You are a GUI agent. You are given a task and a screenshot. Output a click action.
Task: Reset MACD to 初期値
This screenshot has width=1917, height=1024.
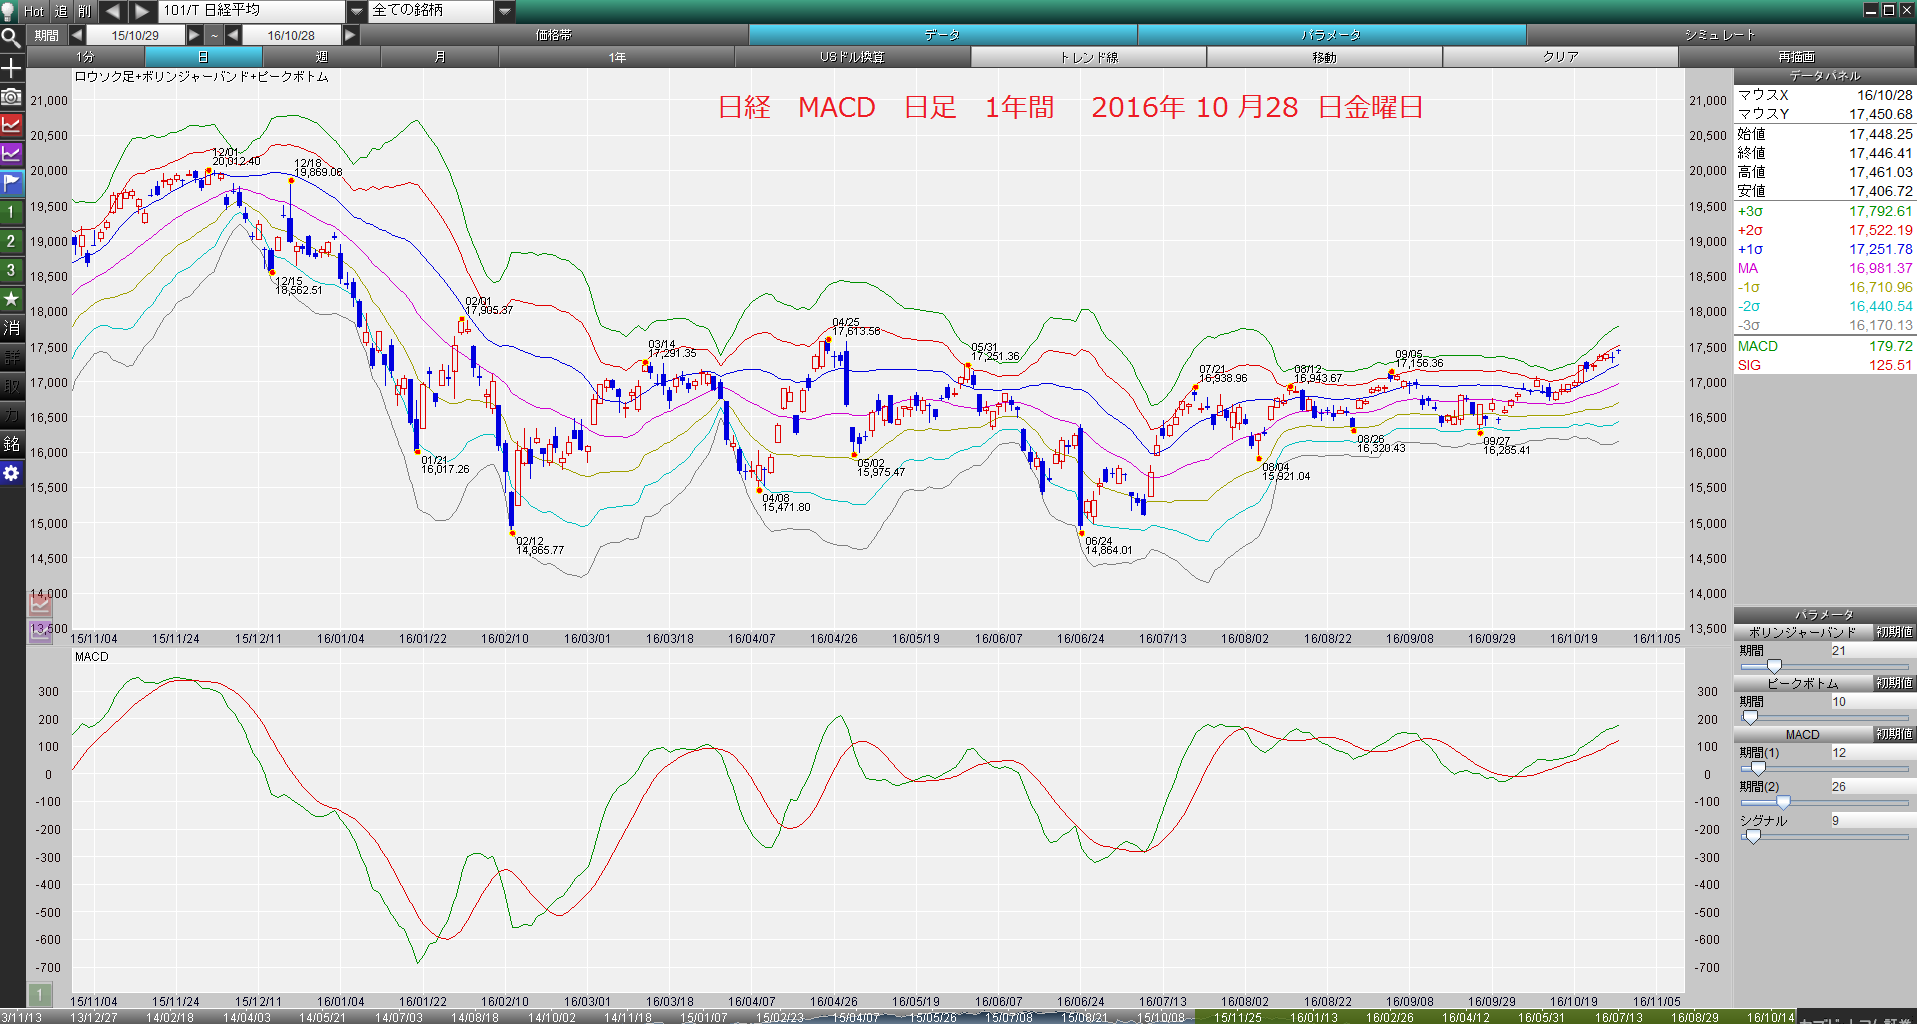[x=1894, y=734]
